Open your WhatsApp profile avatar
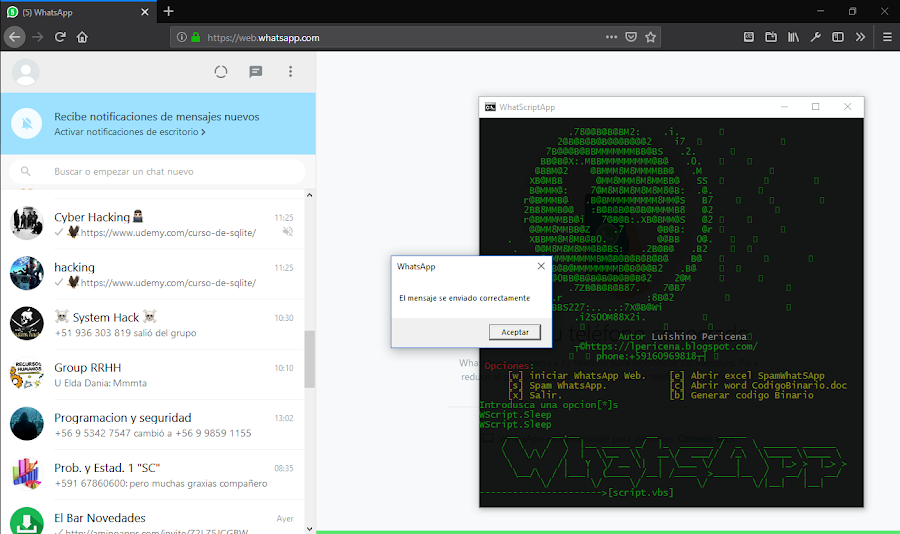 coord(26,72)
